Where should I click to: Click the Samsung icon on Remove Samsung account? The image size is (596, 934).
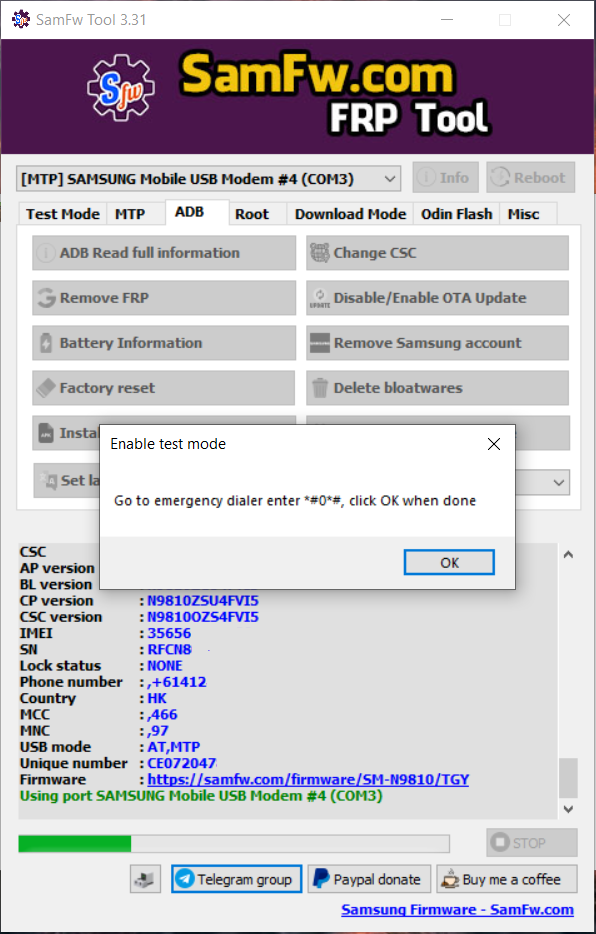(x=320, y=343)
